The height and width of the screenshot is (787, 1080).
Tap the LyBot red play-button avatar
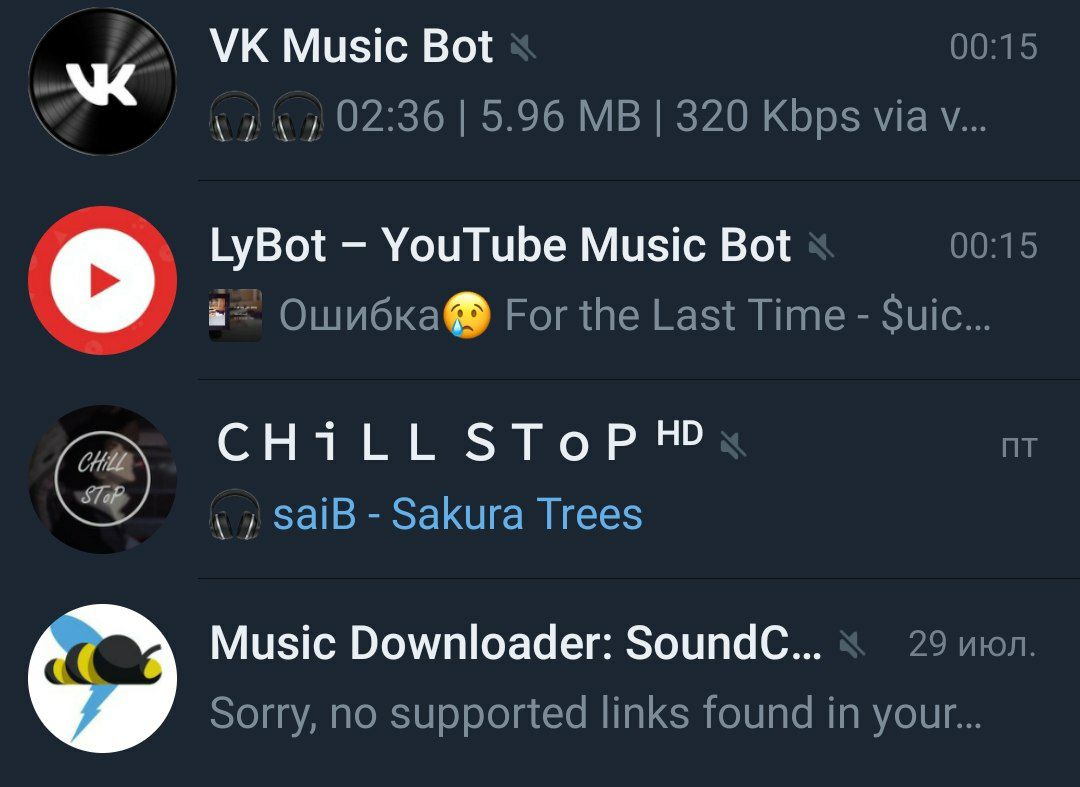[x=102, y=280]
